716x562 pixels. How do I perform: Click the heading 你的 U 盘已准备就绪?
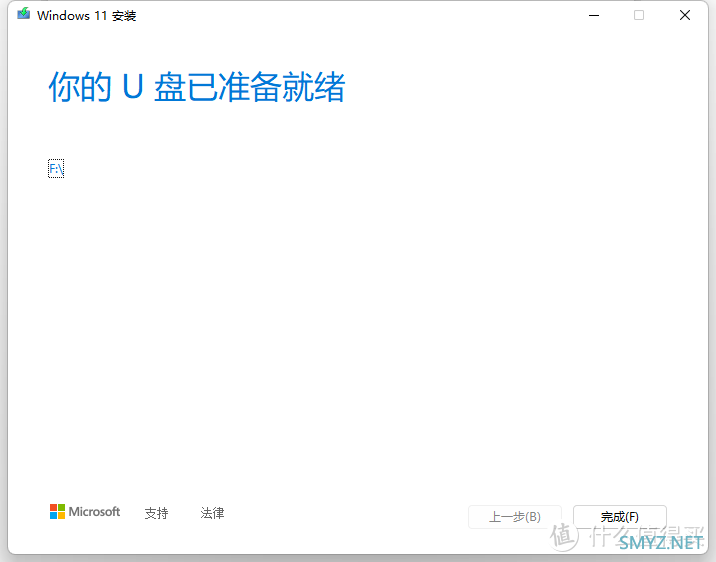tap(196, 88)
